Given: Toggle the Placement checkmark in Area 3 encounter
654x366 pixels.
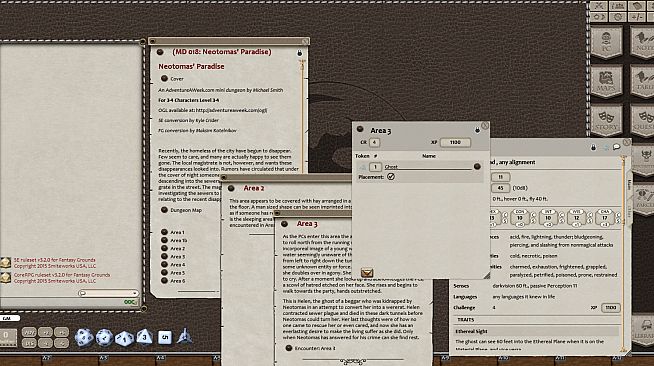Looking at the screenshot, I should tap(391, 177).
